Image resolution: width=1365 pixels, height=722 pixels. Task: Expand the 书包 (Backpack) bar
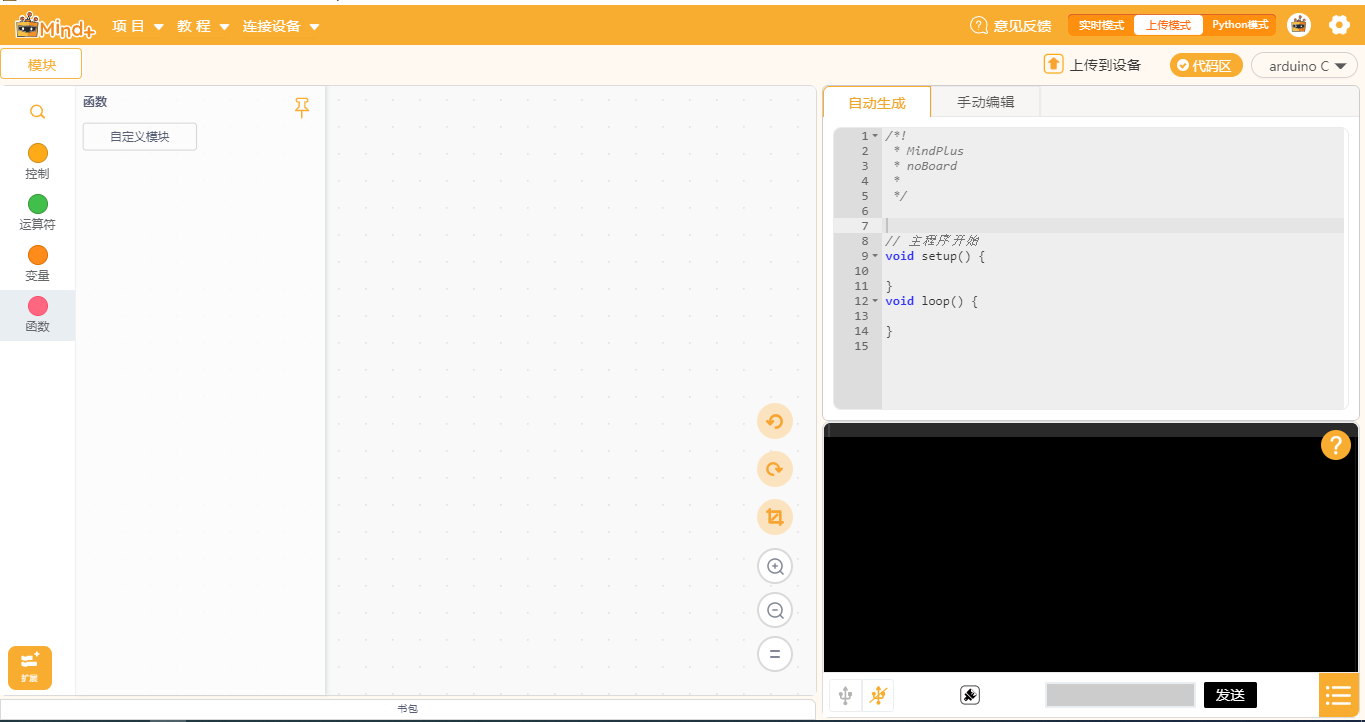pos(408,708)
